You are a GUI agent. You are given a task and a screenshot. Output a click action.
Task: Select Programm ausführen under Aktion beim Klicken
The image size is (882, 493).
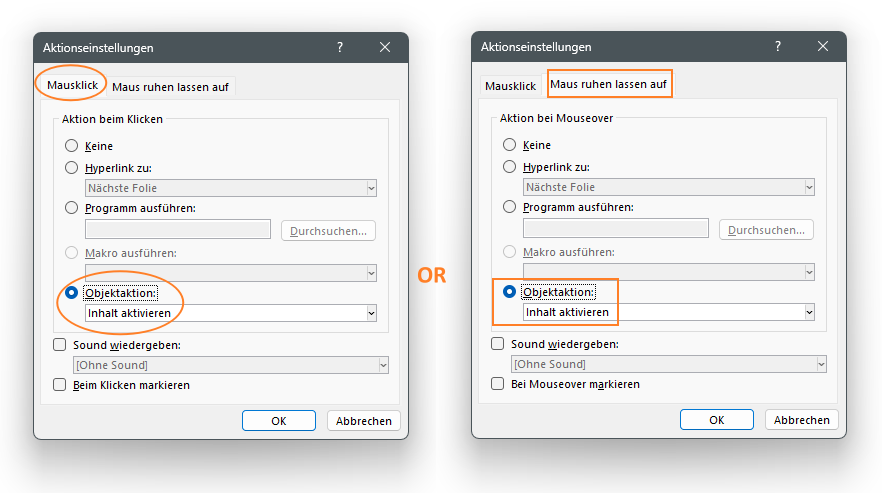click(72, 208)
